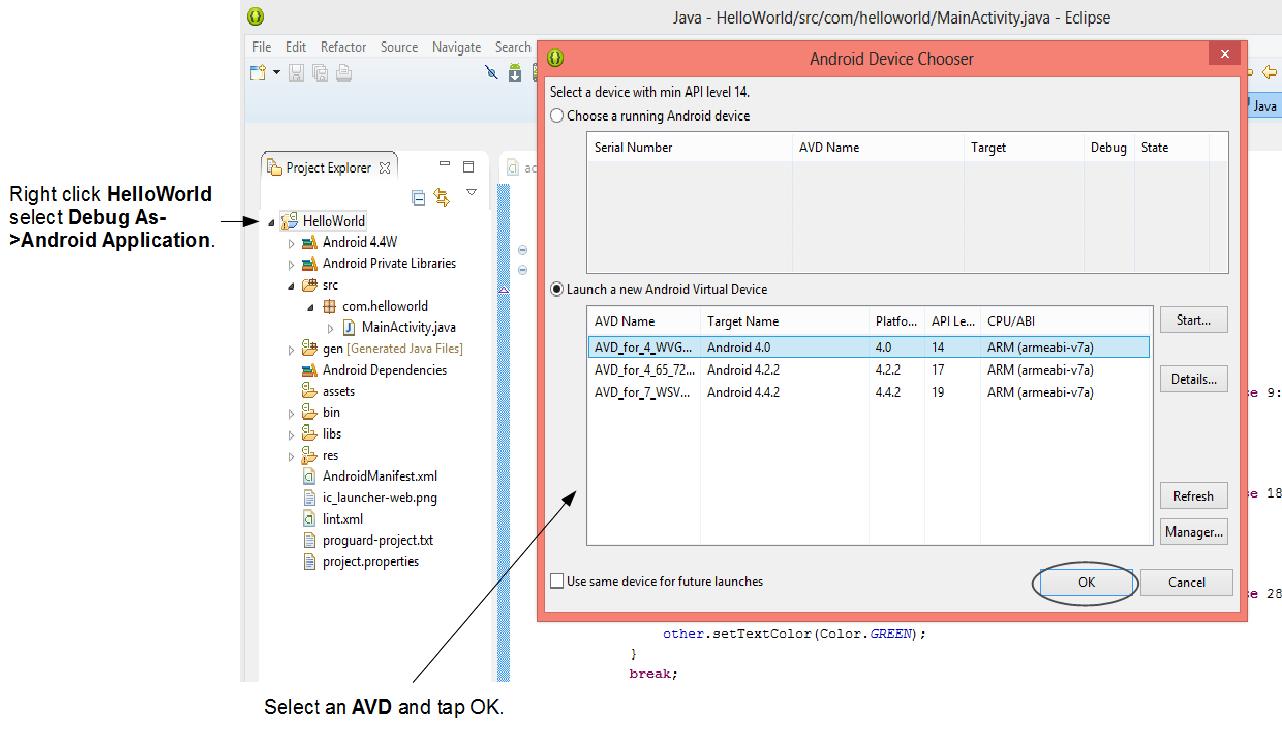Click the Save icon in toolbar

coord(297,72)
